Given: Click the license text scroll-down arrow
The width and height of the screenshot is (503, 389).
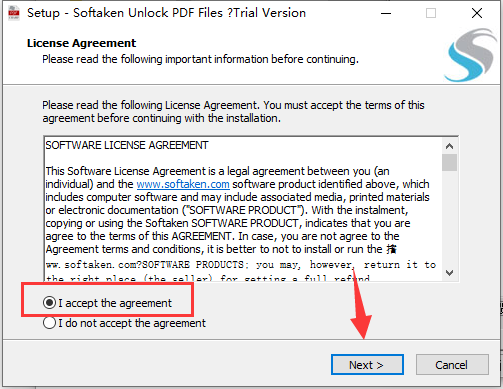Looking at the screenshot, I should tap(449, 273).
